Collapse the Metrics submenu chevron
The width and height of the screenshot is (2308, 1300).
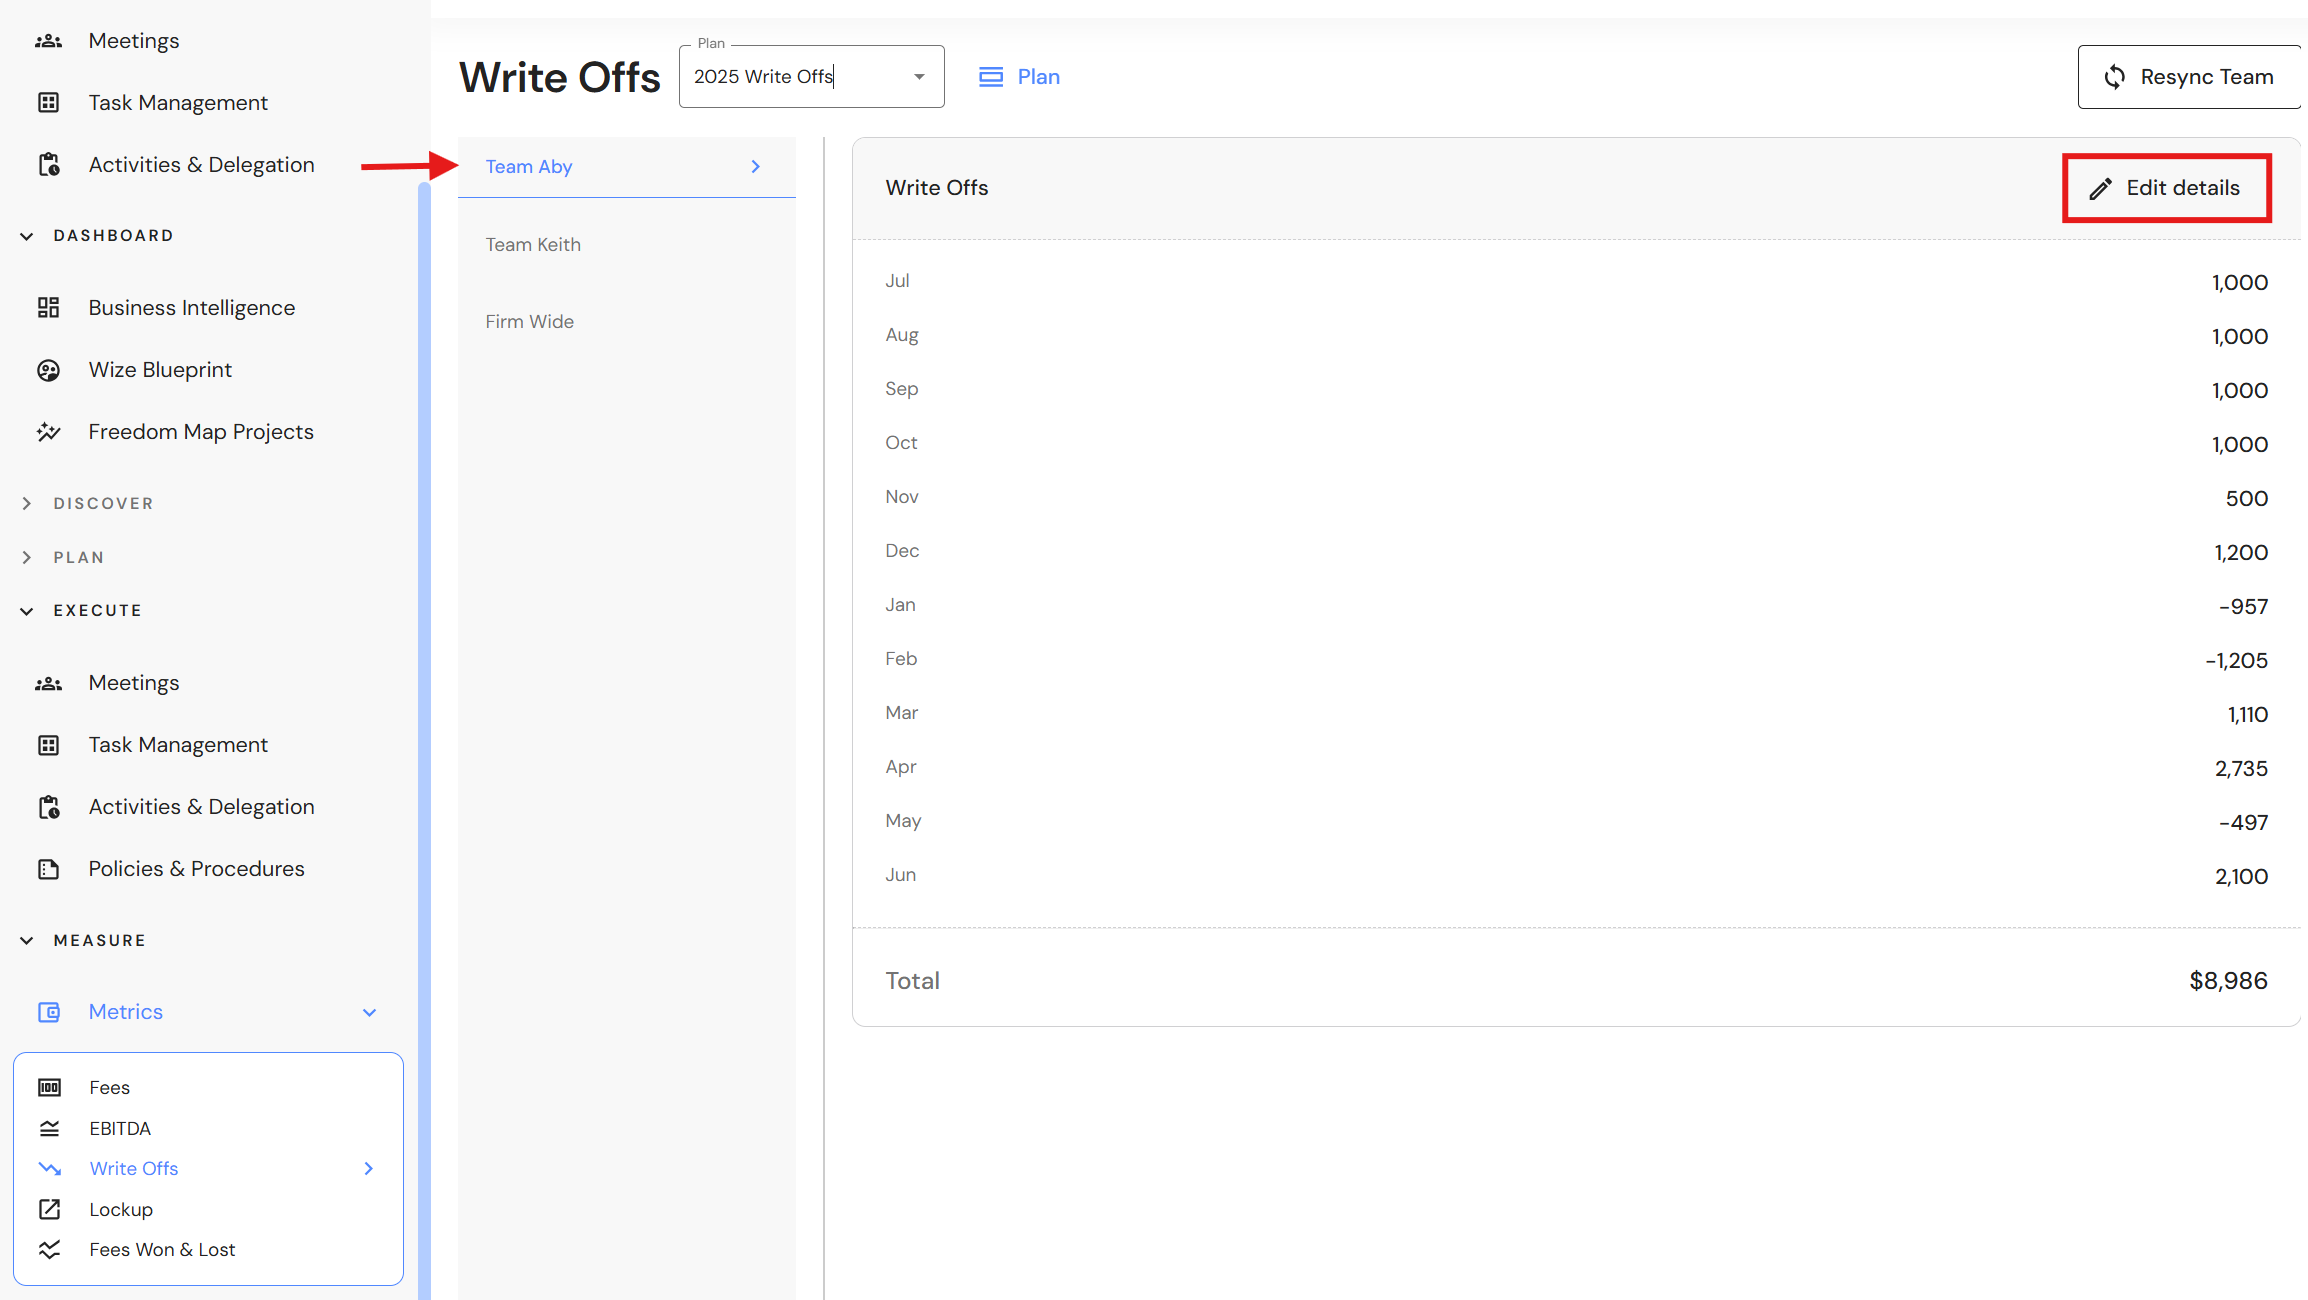tap(369, 1013)
